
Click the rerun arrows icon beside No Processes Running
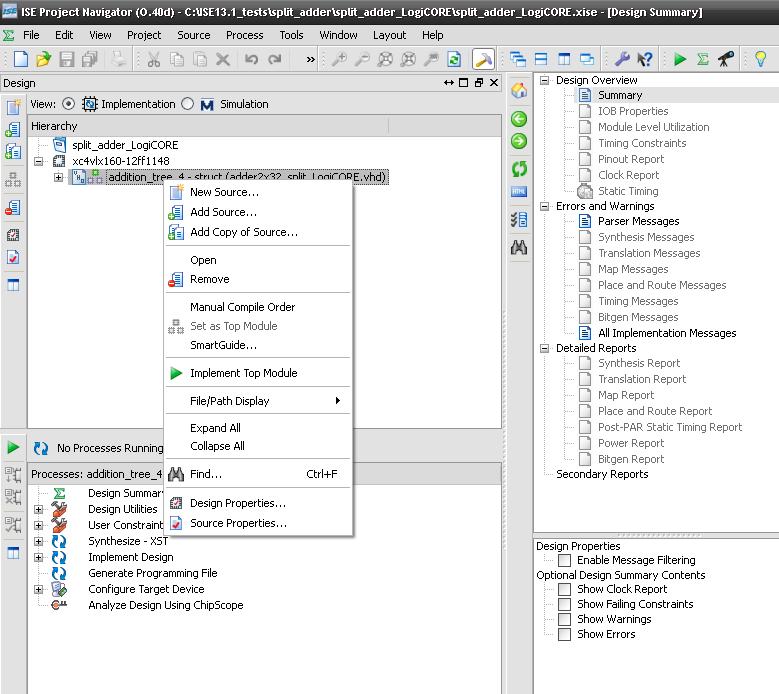pyautogui.click(x=41, y=449)
